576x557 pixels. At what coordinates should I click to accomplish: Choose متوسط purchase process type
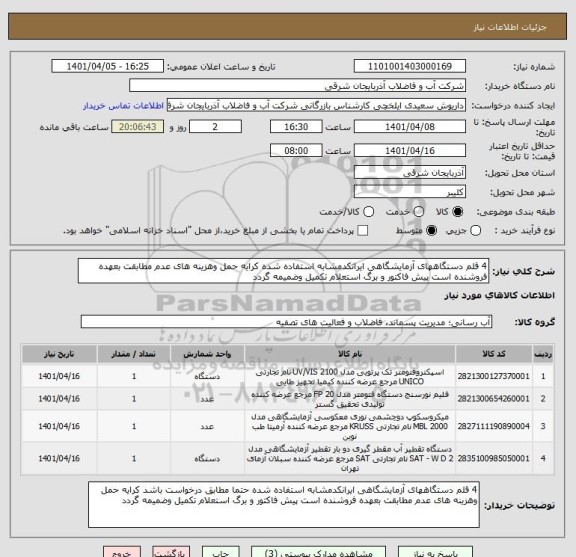pyautogui.click(x=431, y=231)
